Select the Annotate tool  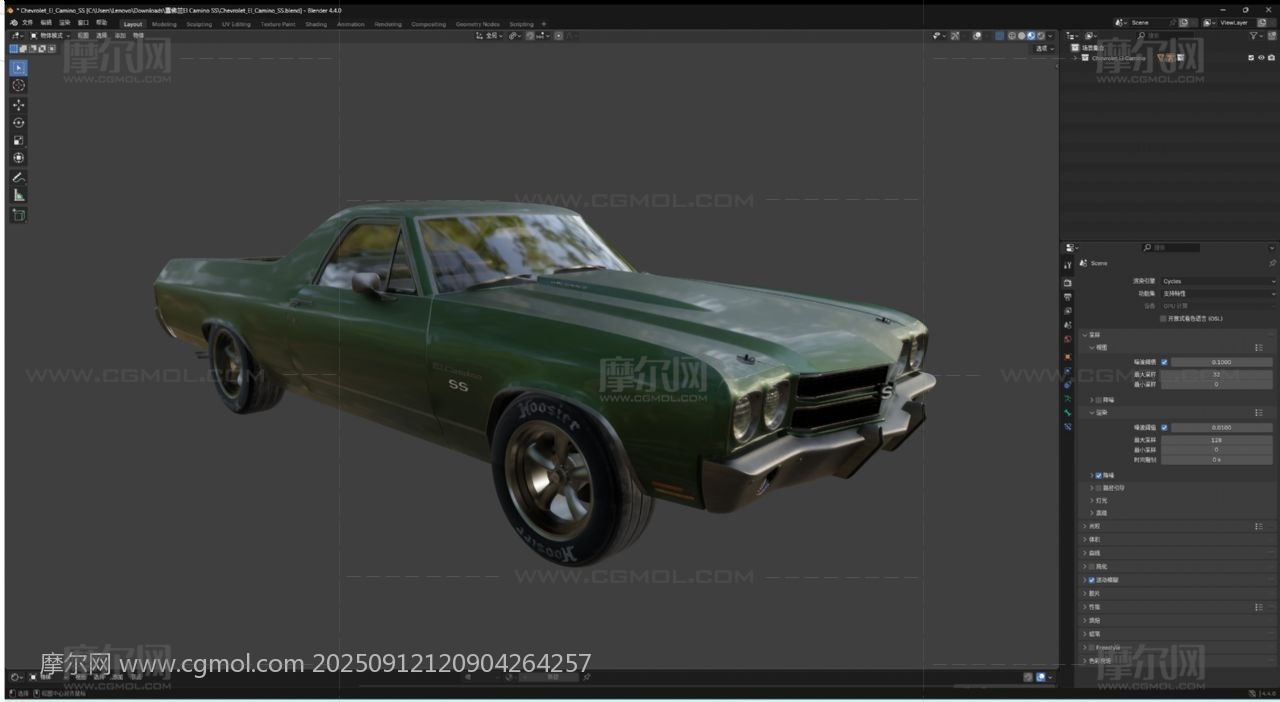click(18, 177)
